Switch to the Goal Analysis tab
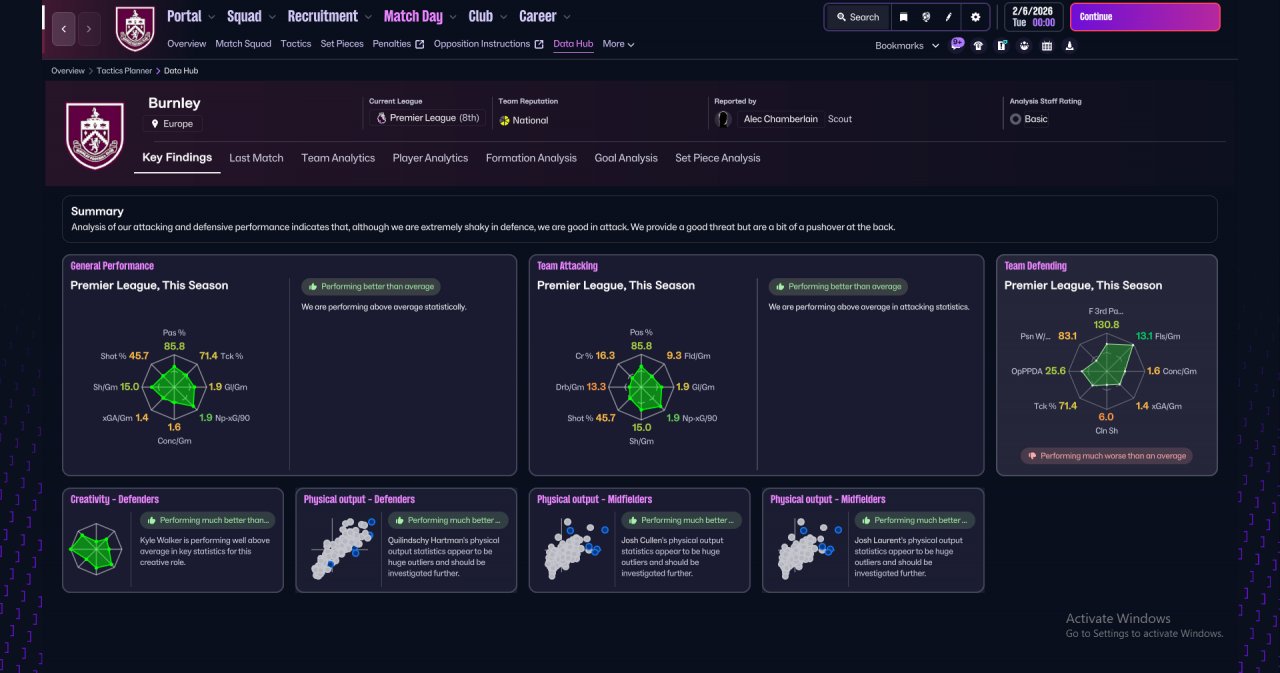 tap(626, 158)
